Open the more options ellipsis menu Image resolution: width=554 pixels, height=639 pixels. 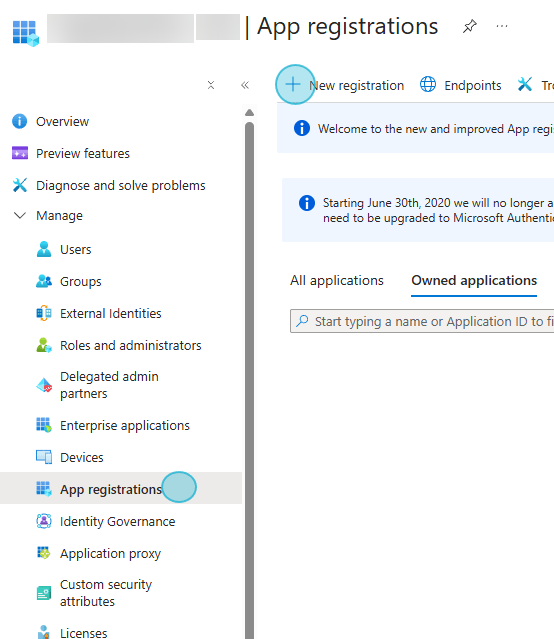(x=502, y=26)
